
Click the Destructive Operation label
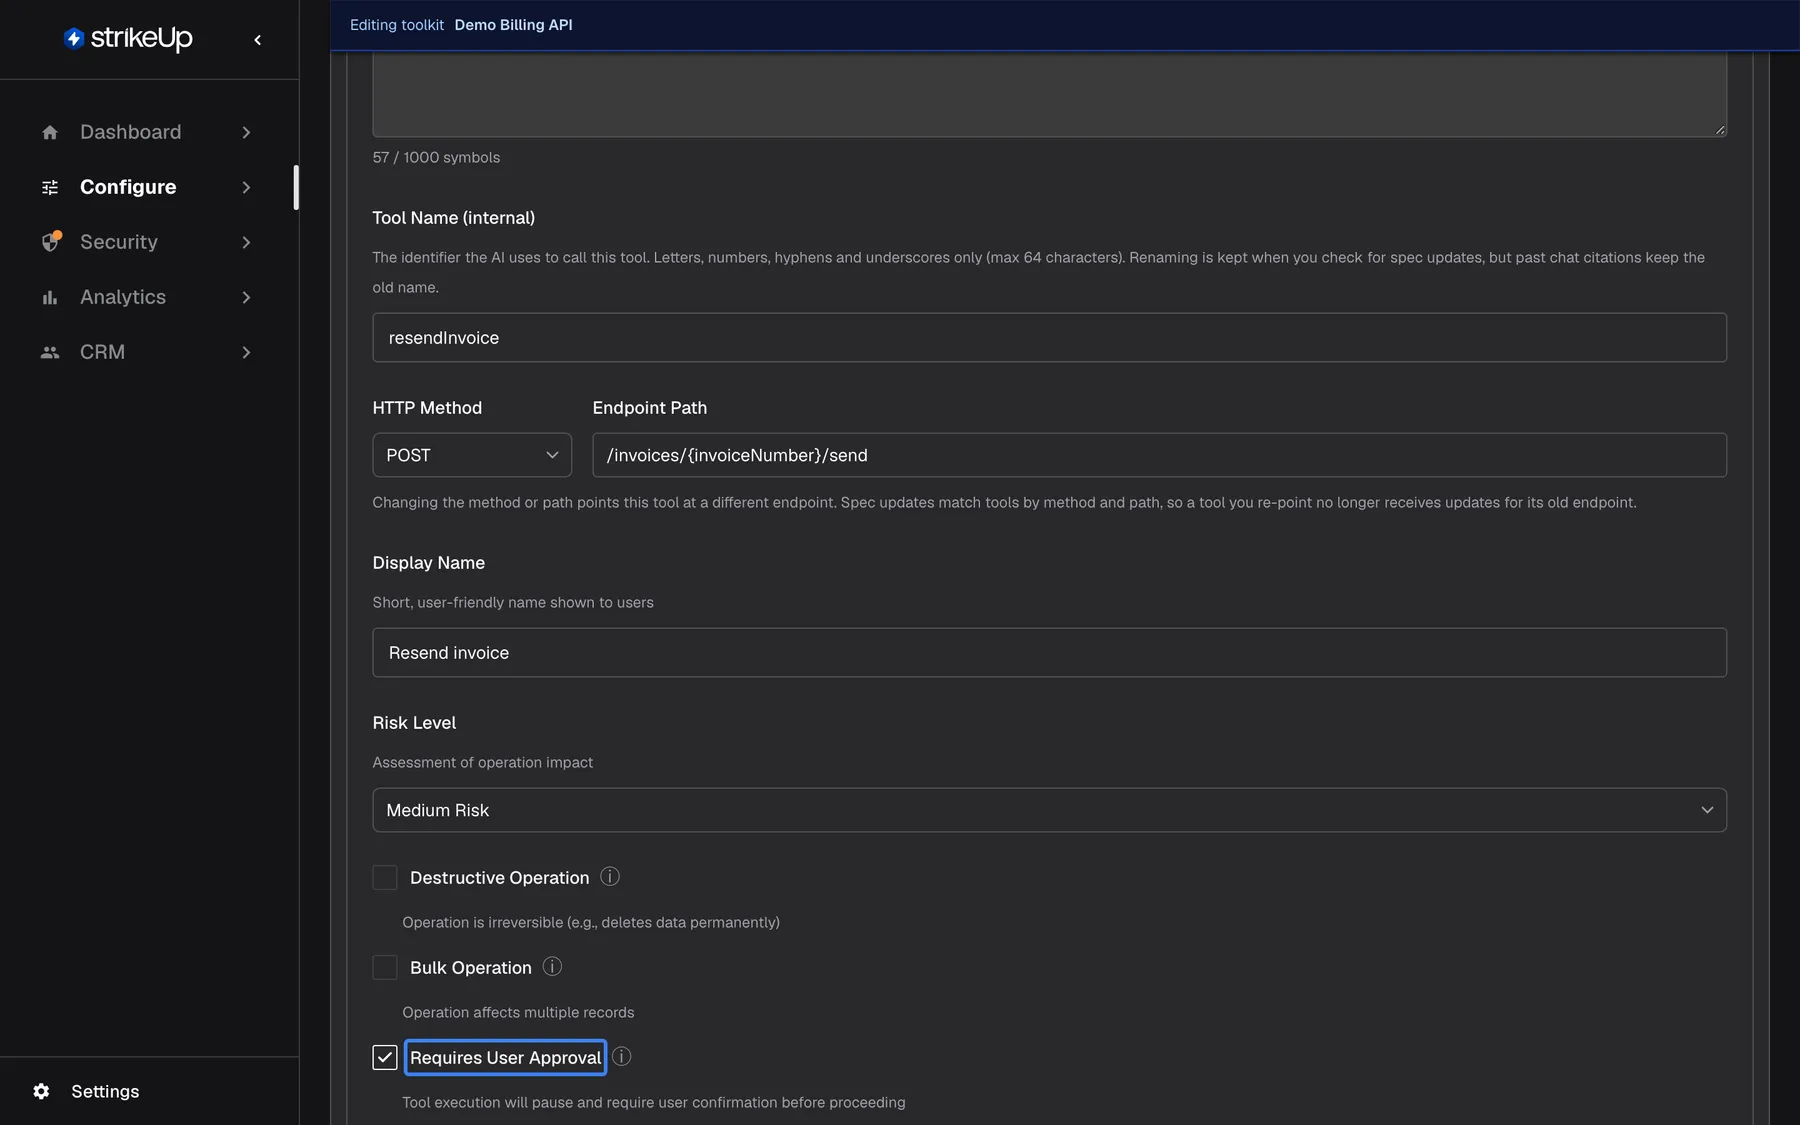point(499,877)
